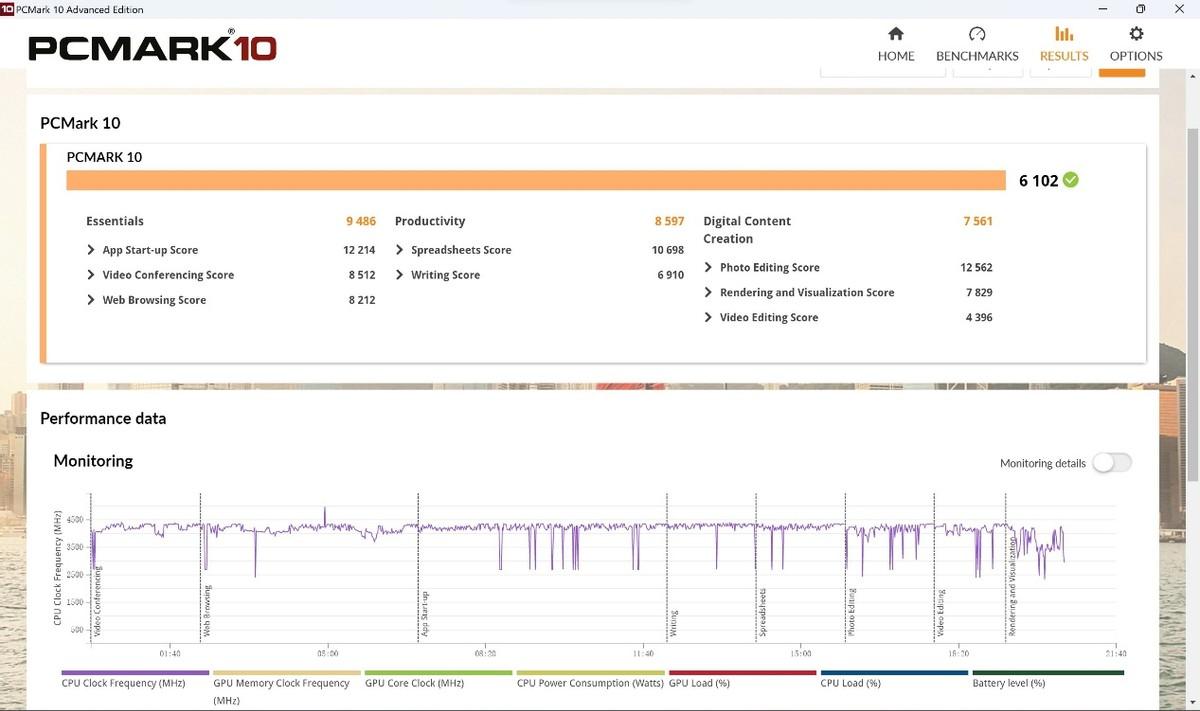
Task: Toggle the CPU Load legend series
Action: tap(894, 680)
